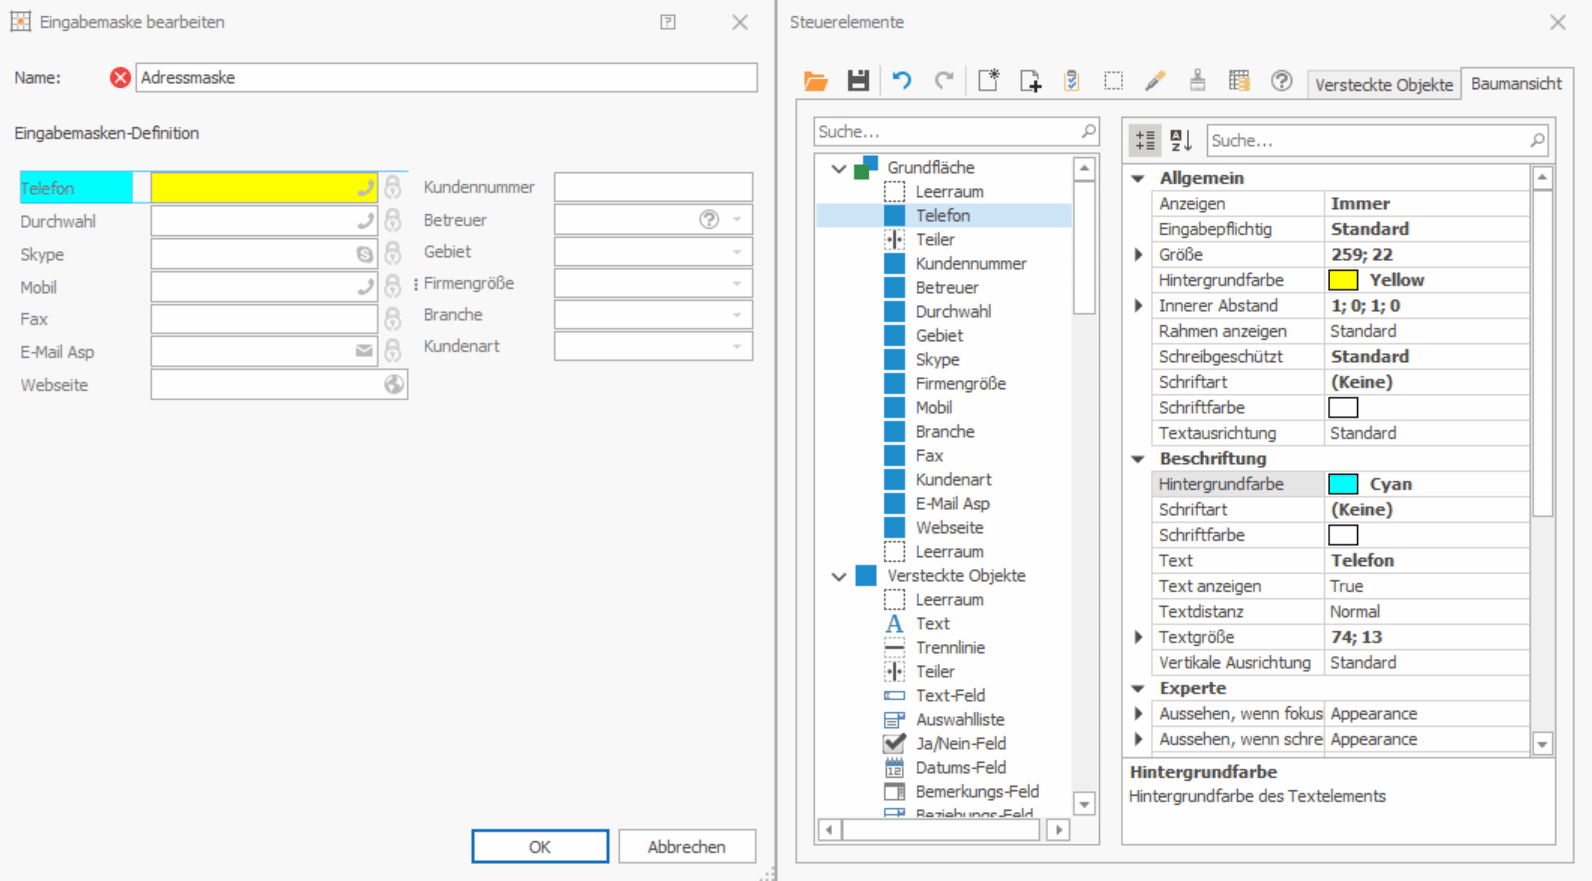Open the Kundenart dropdown
This screenshot has width=1592, height=881.
(737, 347)
